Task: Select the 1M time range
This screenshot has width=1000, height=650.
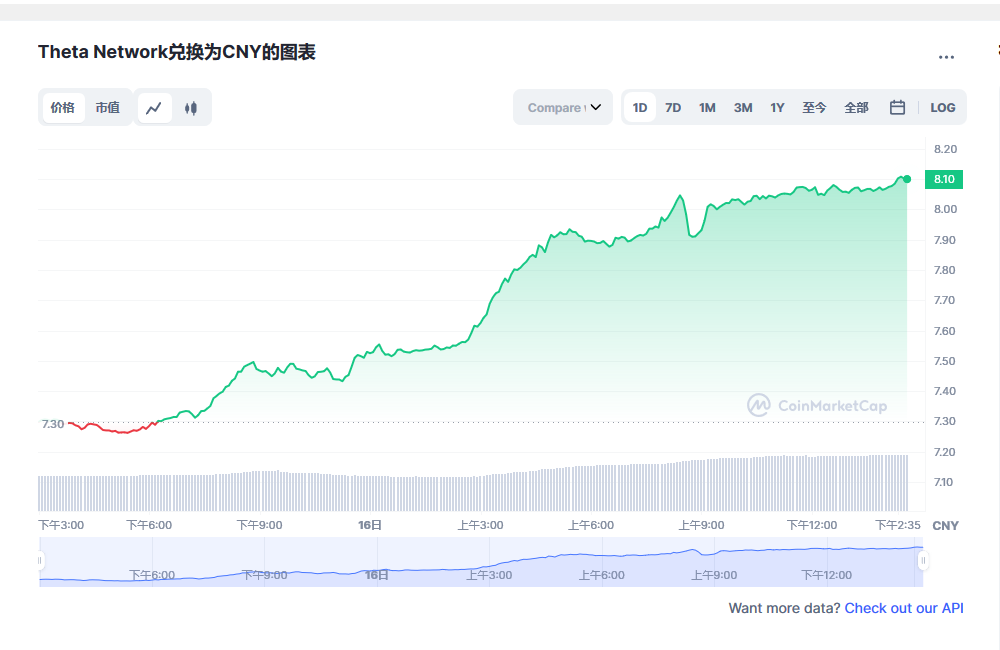Action: click(x=707, y=107)
